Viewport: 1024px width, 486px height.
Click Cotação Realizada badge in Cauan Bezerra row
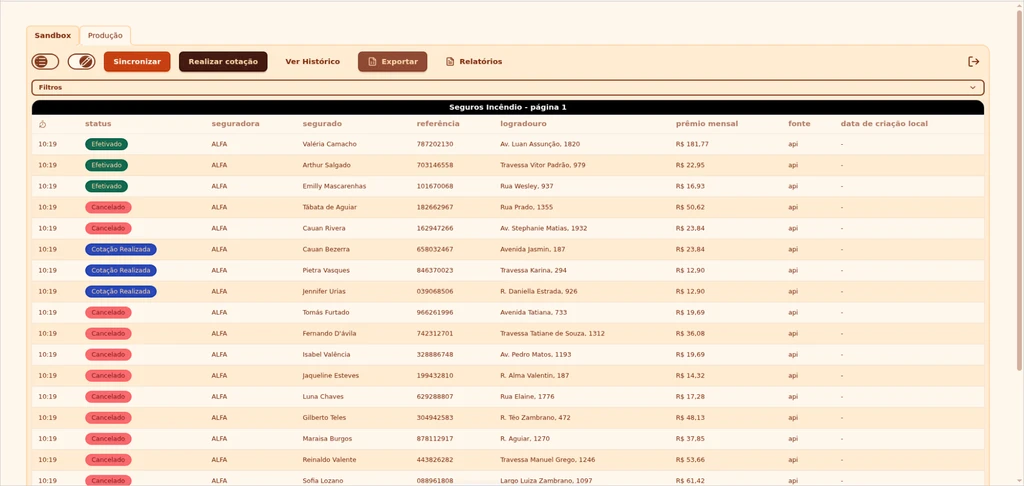[x=121, y=249]
